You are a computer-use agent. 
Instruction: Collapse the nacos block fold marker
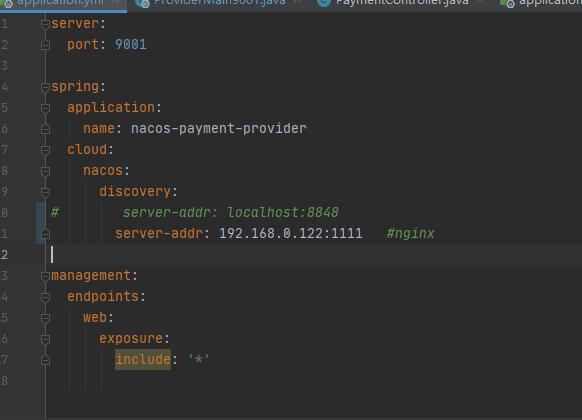(45, 171)
